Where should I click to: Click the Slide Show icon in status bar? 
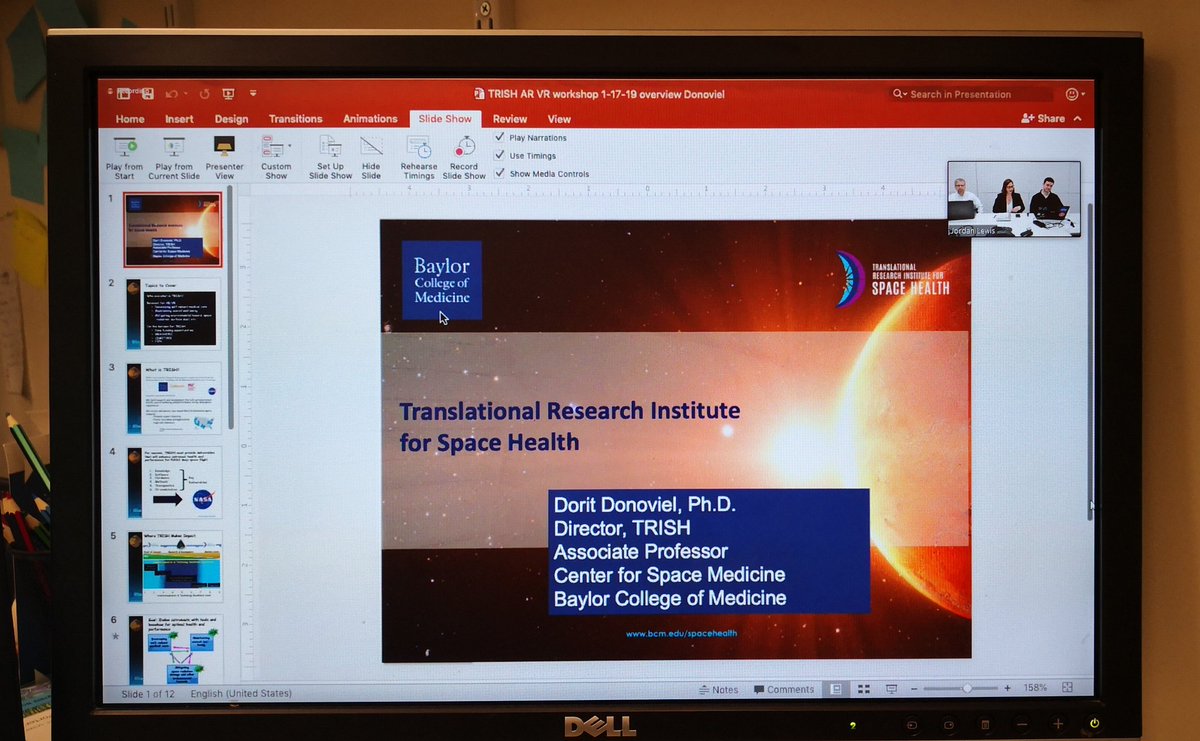click(x=891, y=689)
